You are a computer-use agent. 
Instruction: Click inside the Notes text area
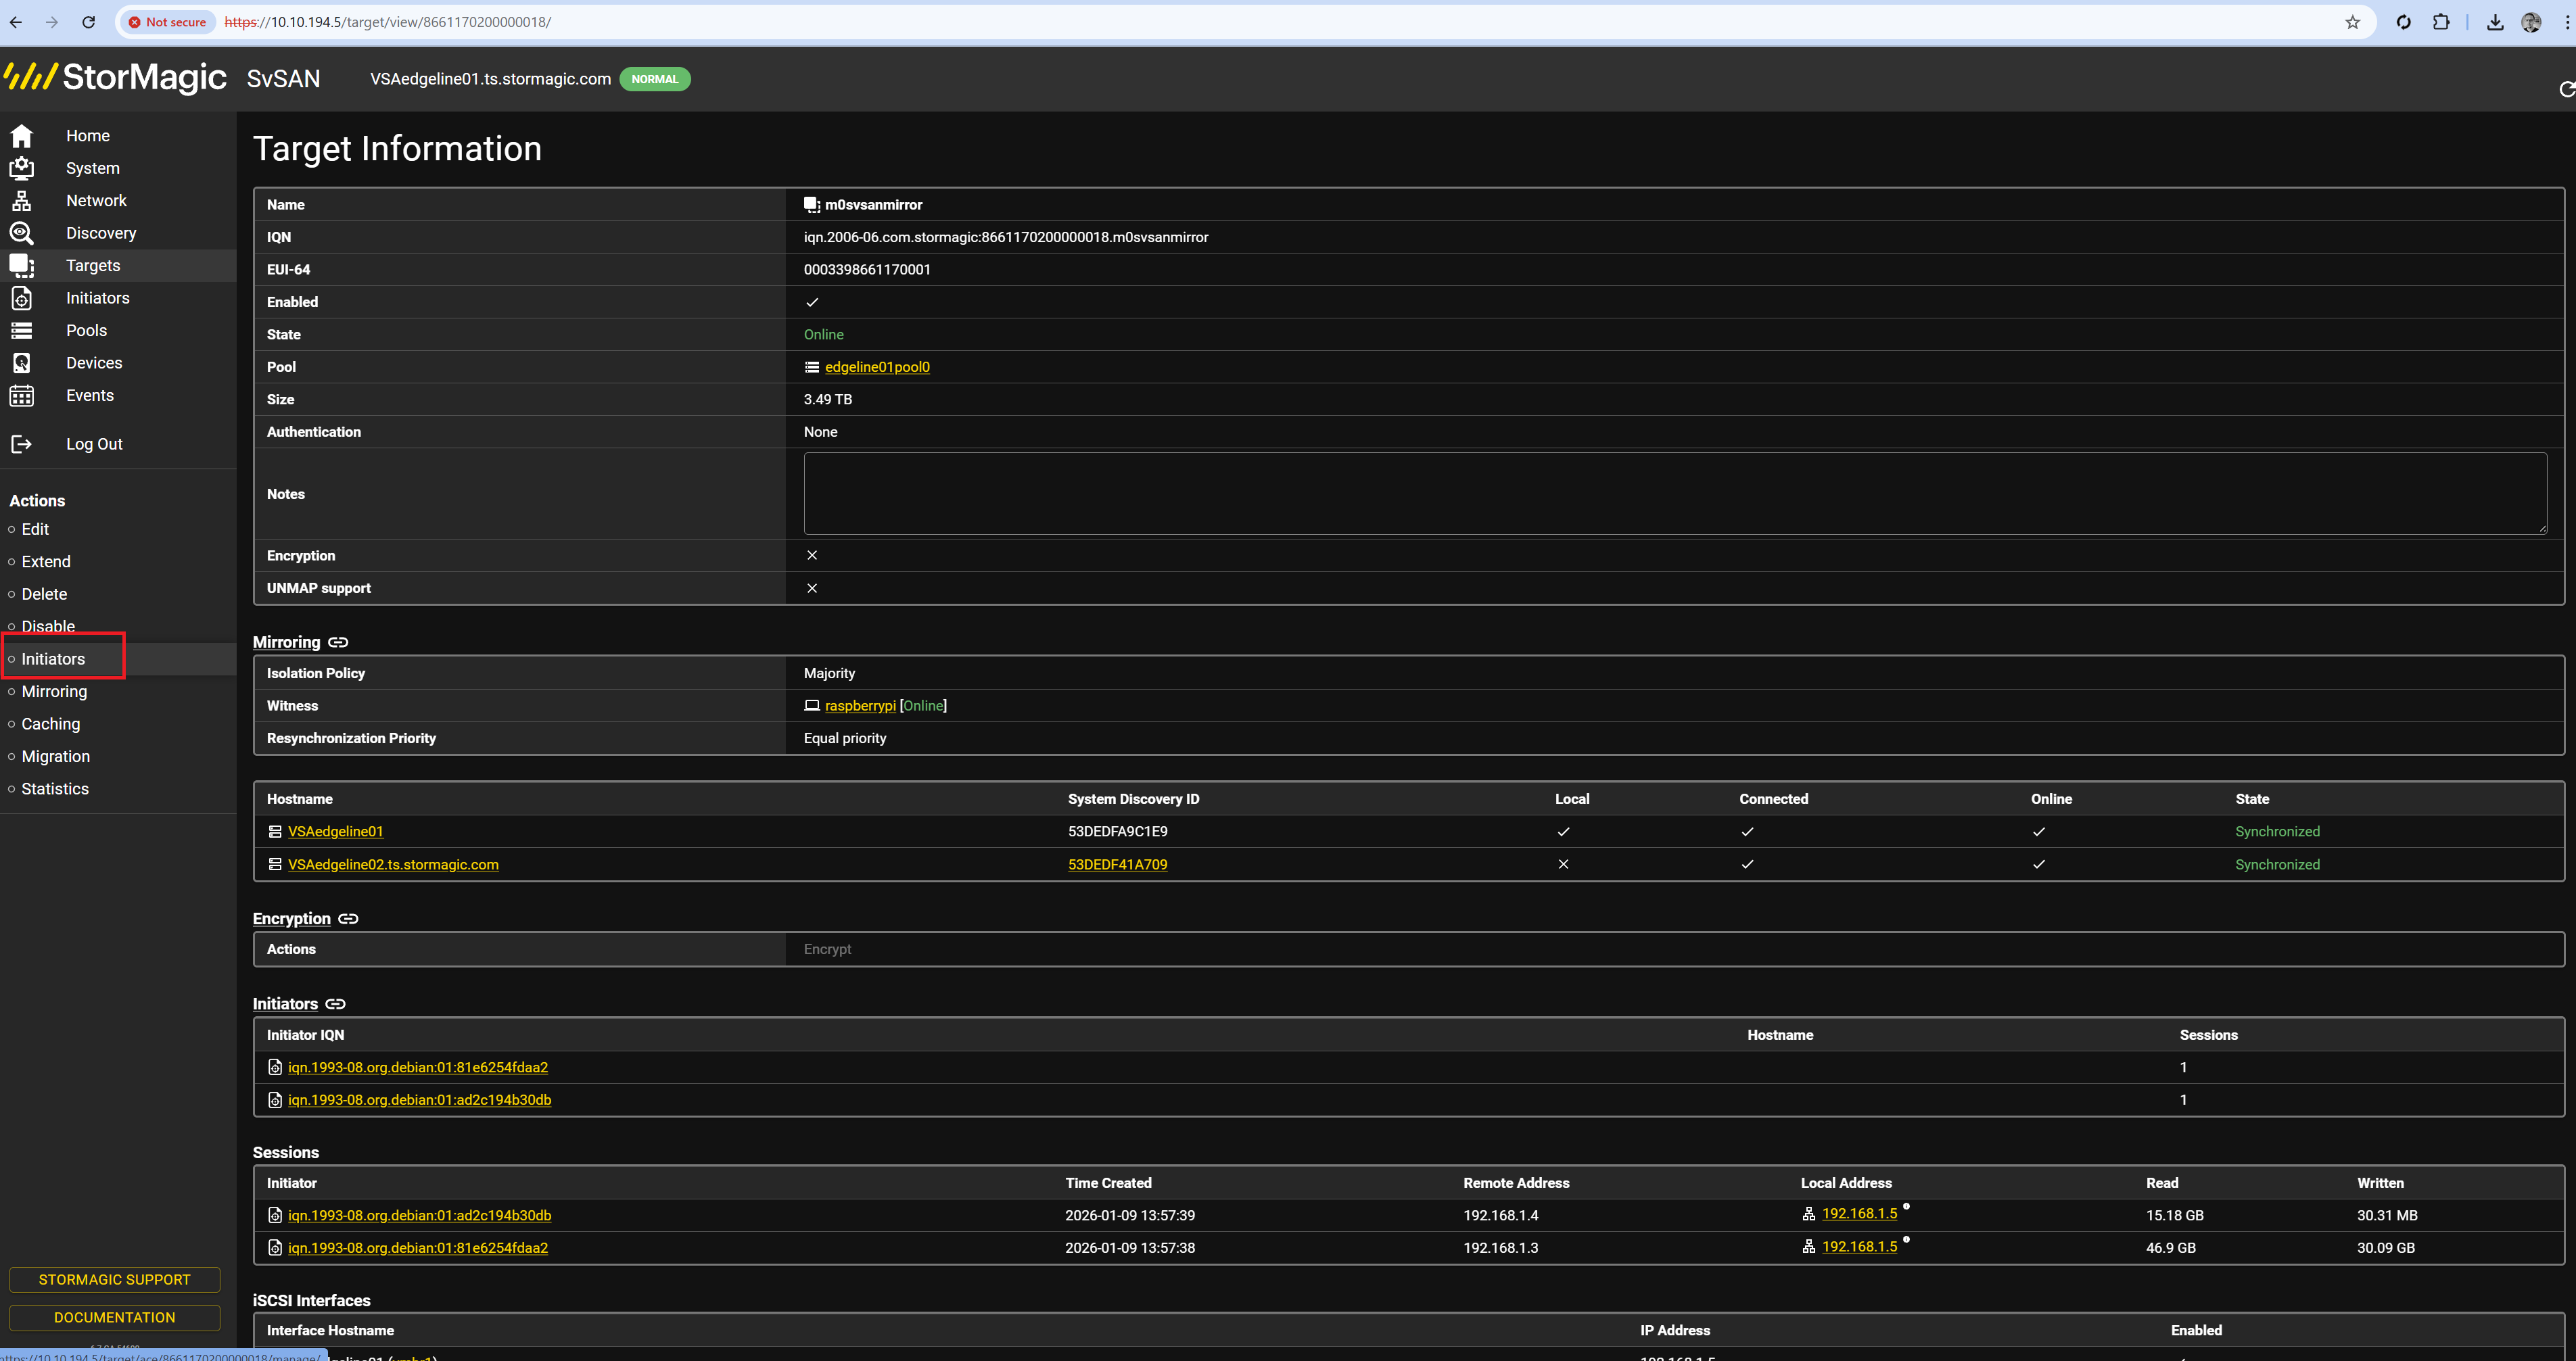coord(1675,494)
